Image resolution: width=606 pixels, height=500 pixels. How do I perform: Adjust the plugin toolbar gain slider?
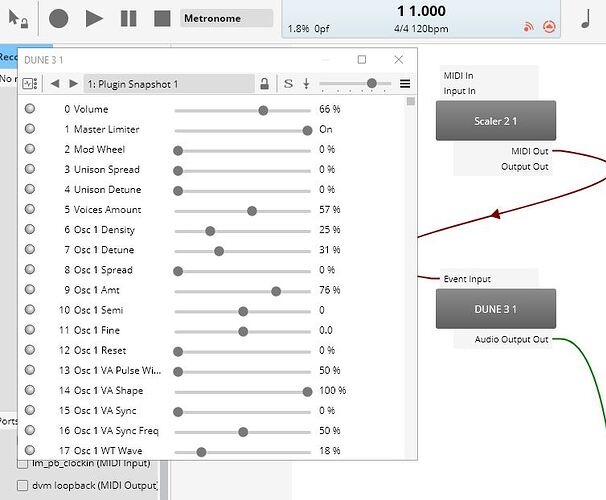tap(372, 83)
